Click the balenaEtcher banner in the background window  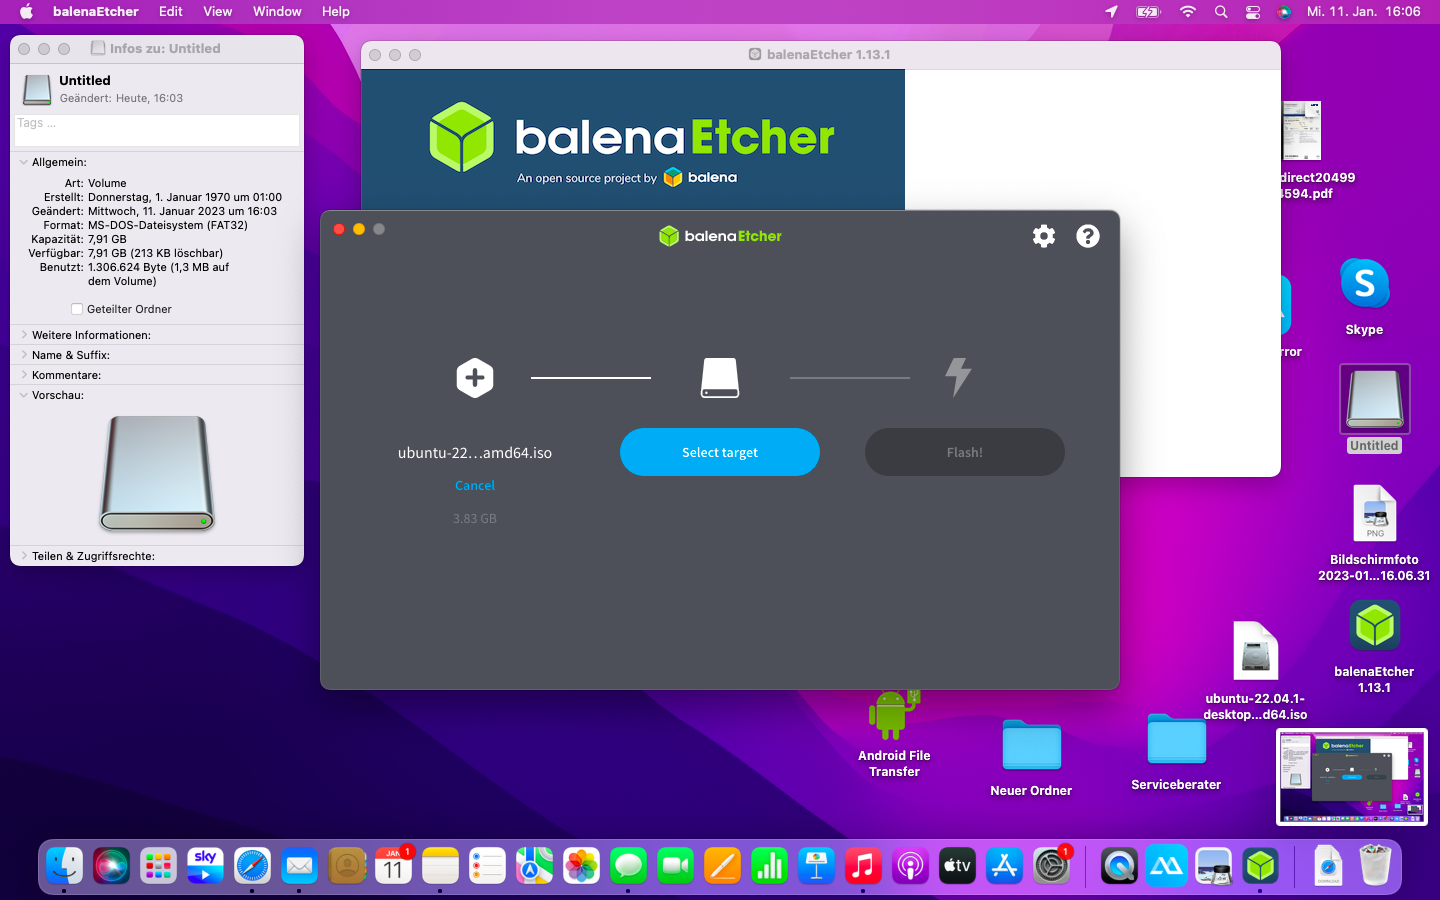[633, 140]
